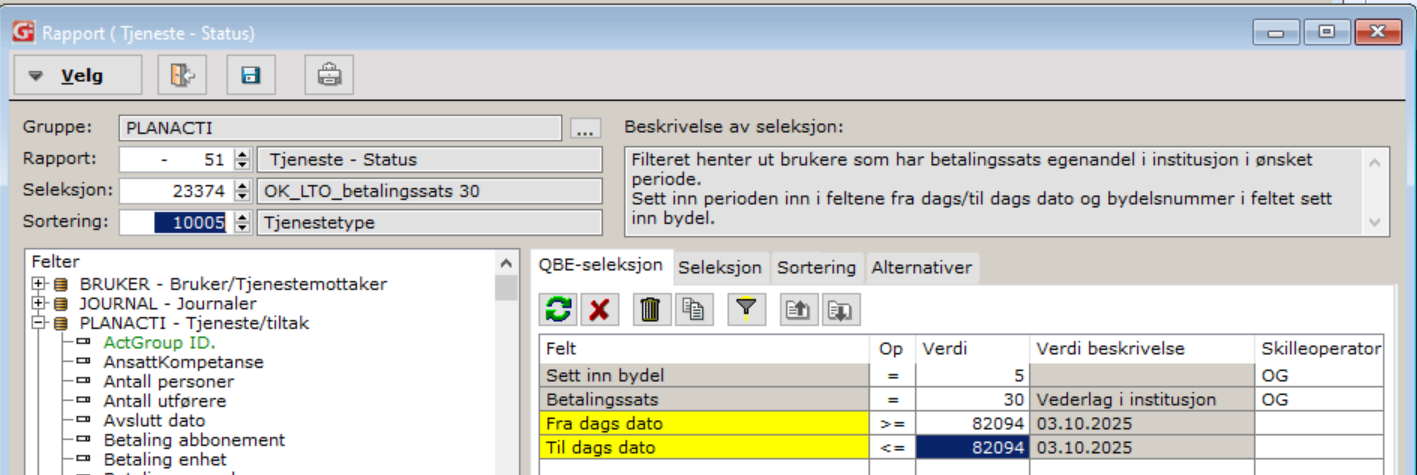Open the Velg dropdown menu
The width and height of the screenshot is (1417, 475).
66,75
